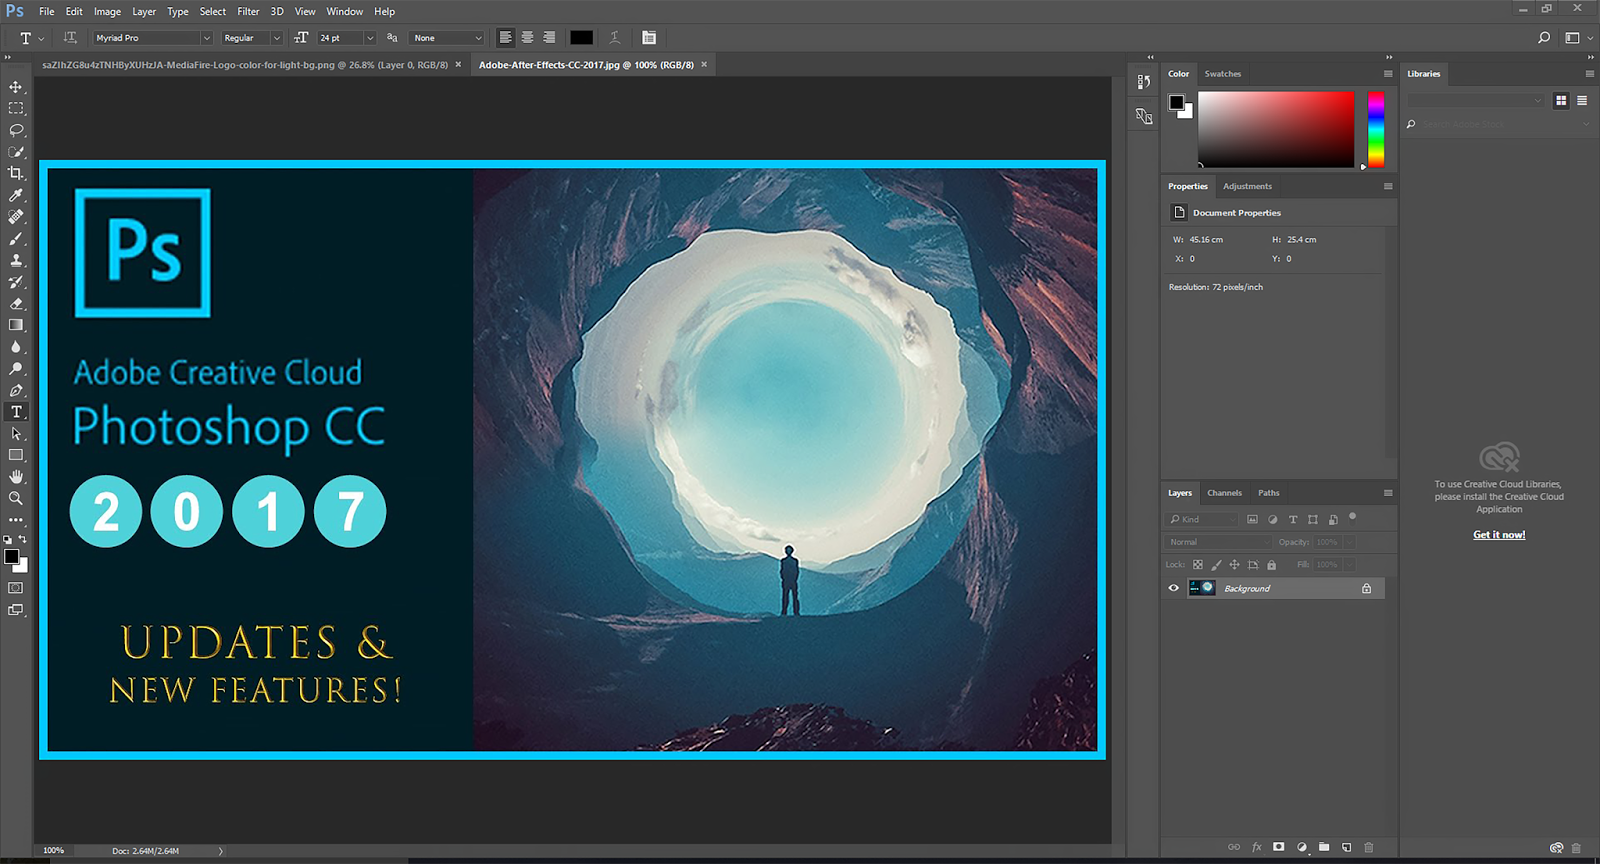Select the Pen tool

[x=16, y=390]
